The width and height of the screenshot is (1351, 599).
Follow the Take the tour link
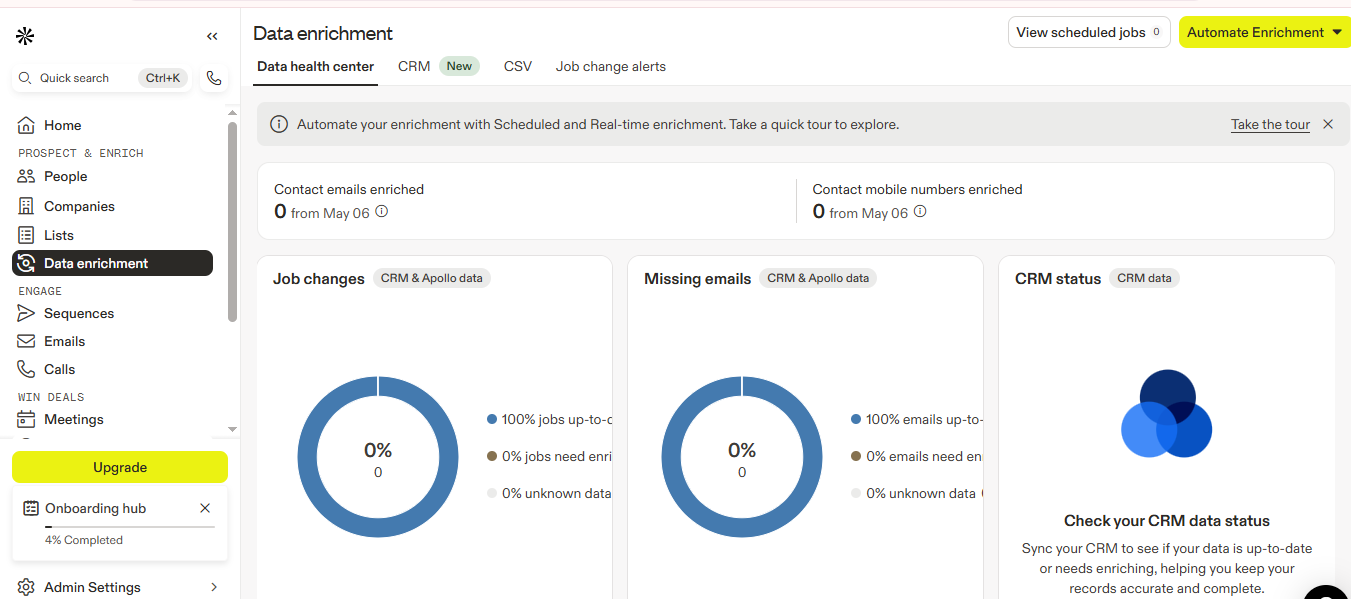[1270, 124]
